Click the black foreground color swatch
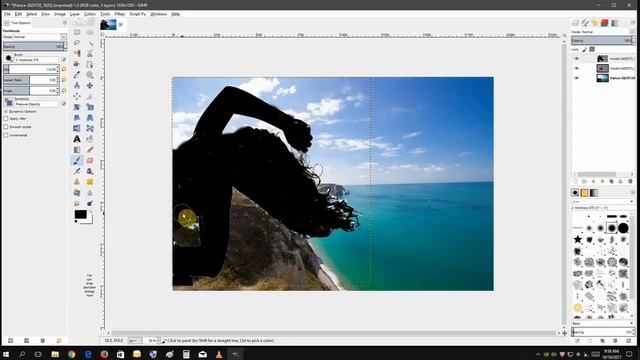The width and height of the screenshot is (640, 360). pos(80,214)
